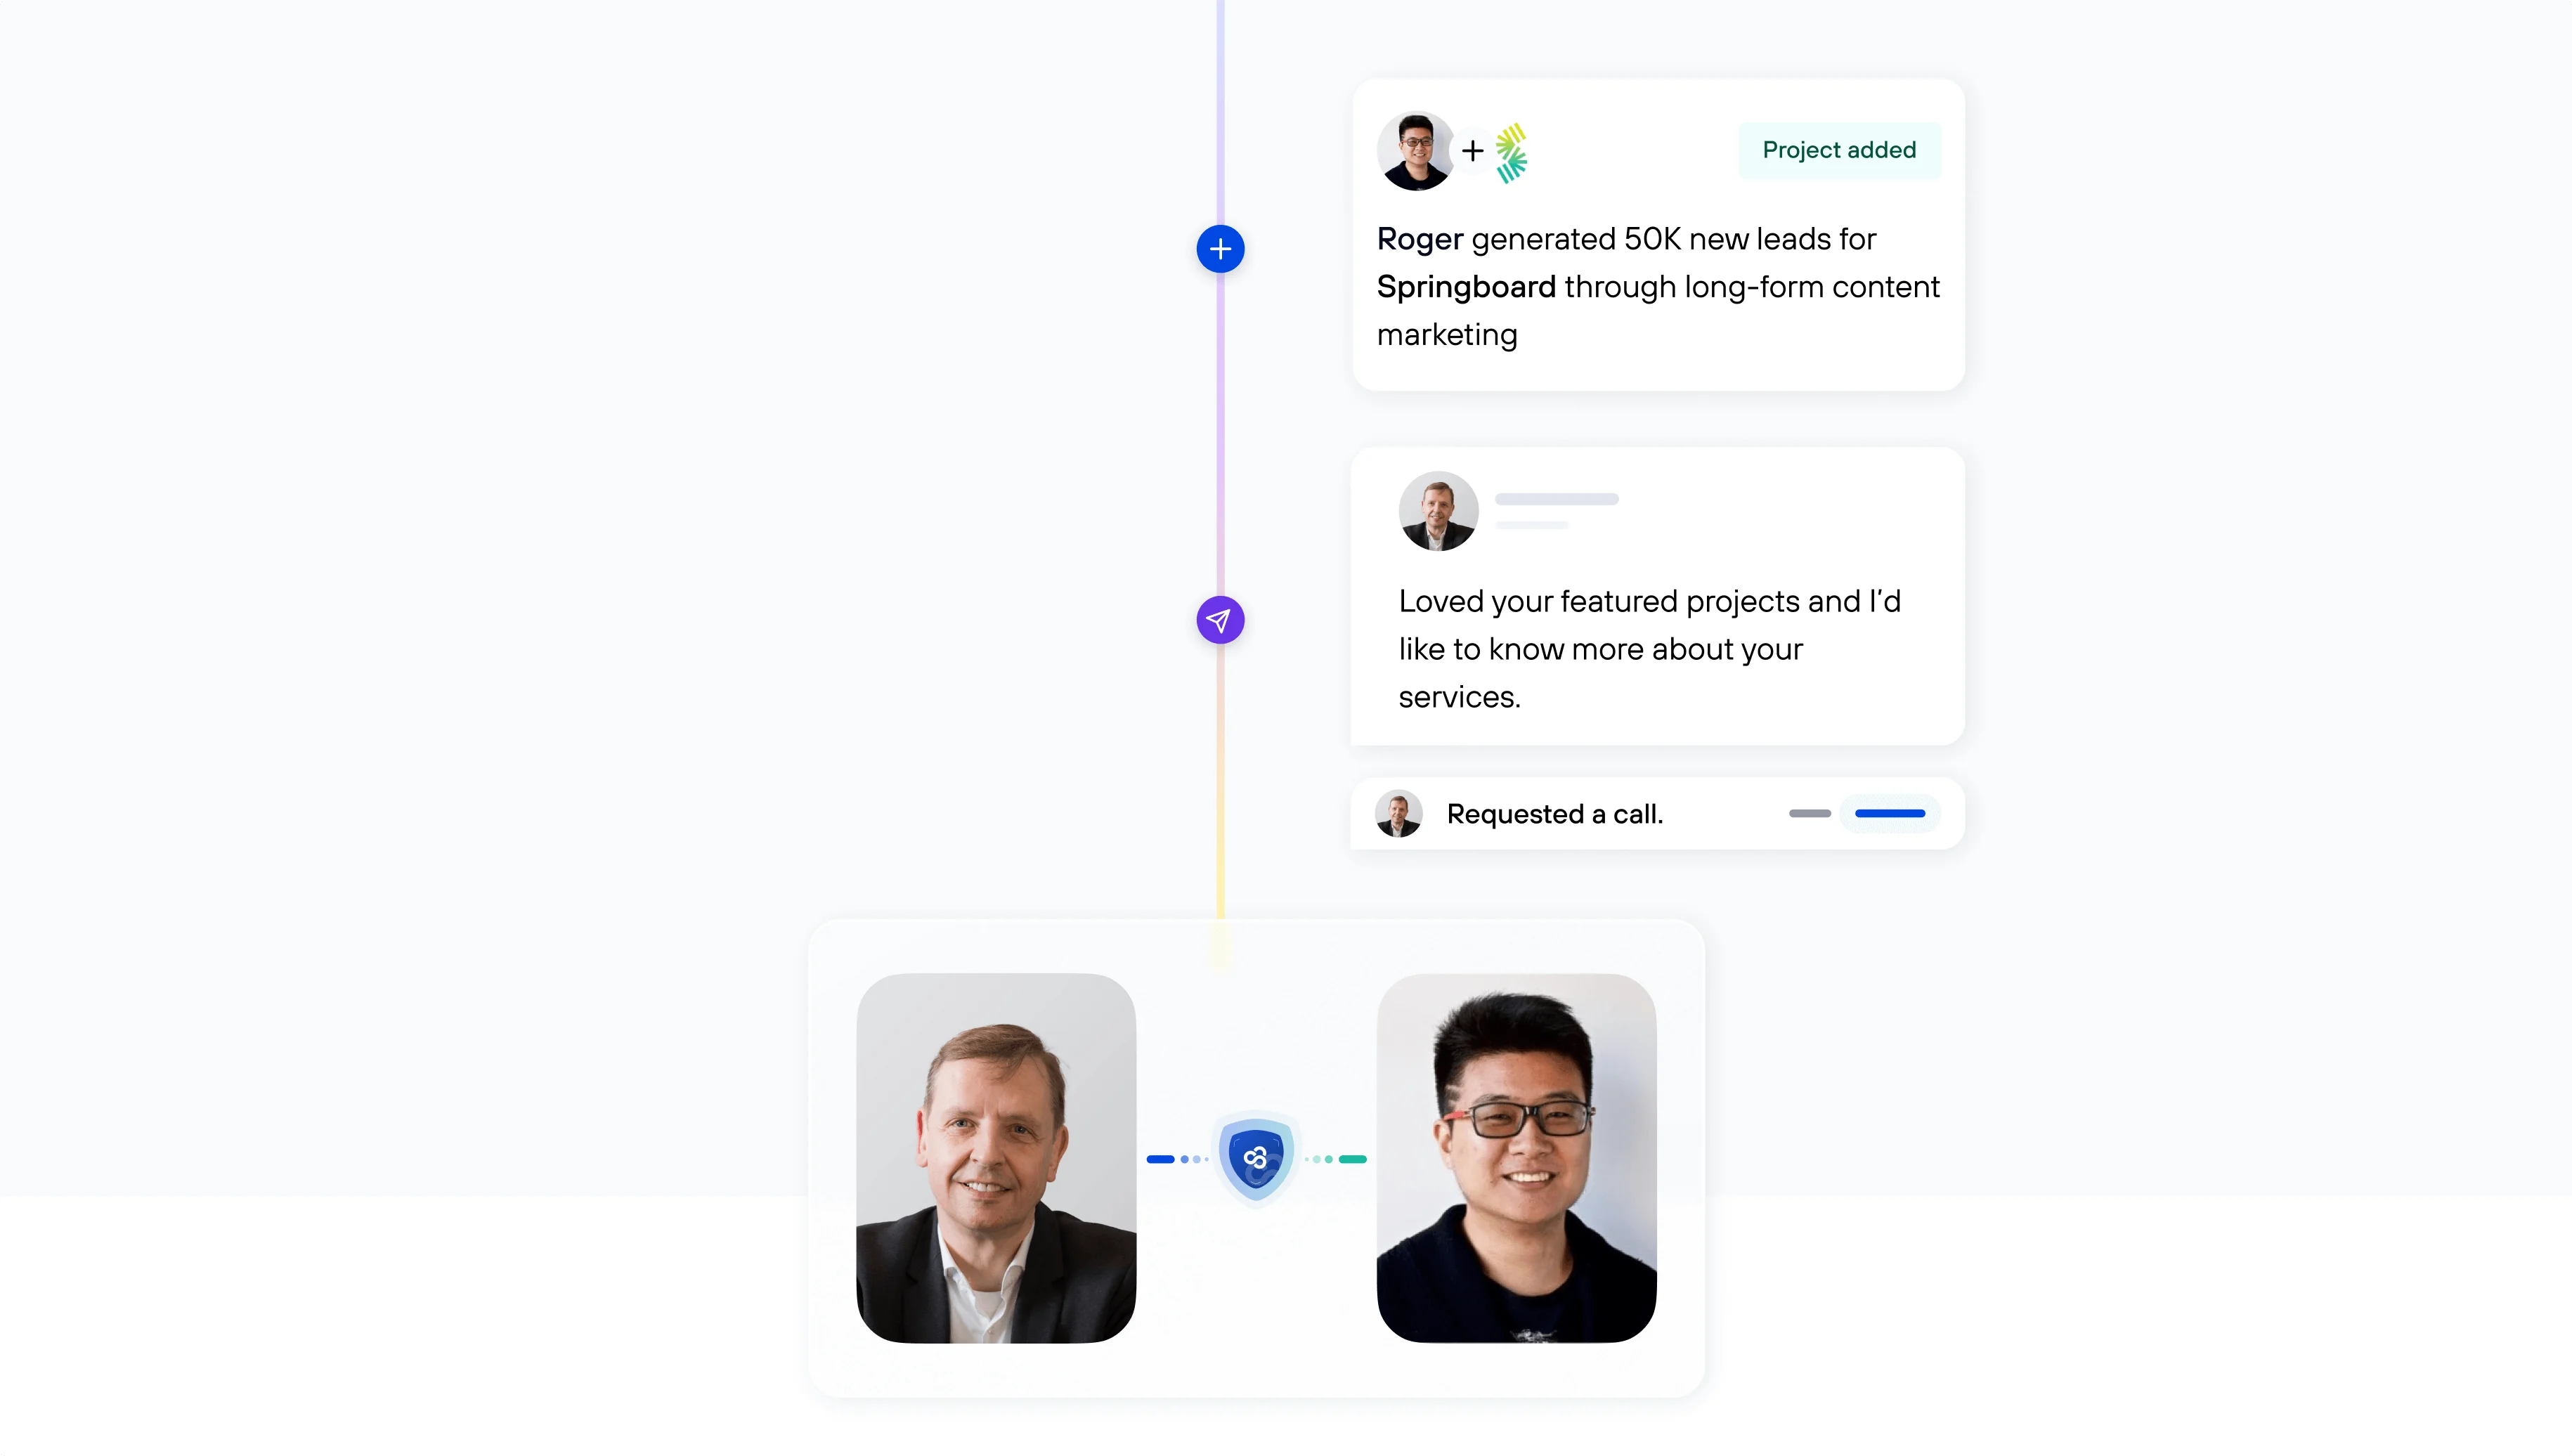The width and height of the screenshot is (2572, 1456).
Task: Click the green dashed connector right of shield
Action: tap(1335, 1159)
